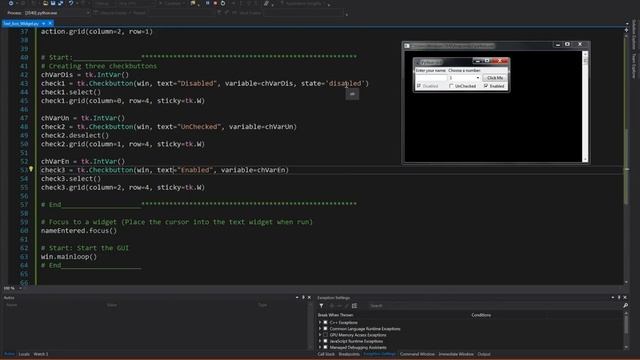This screenshot has height=360, width=640.
Task: Click the Save icon in the toolbar
Action: tap(53, 3)
